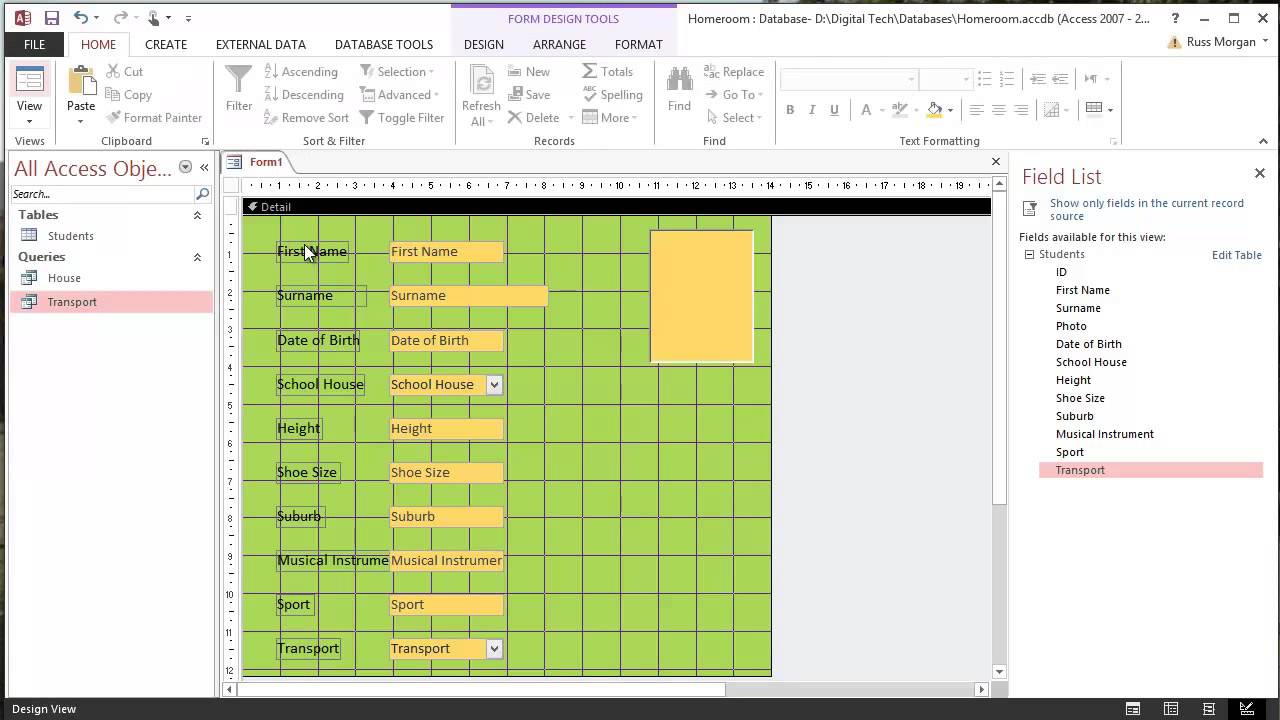This screenshot has width=1280, height=720.
Task: Click the navigation pane Search box
Action: 103,194
